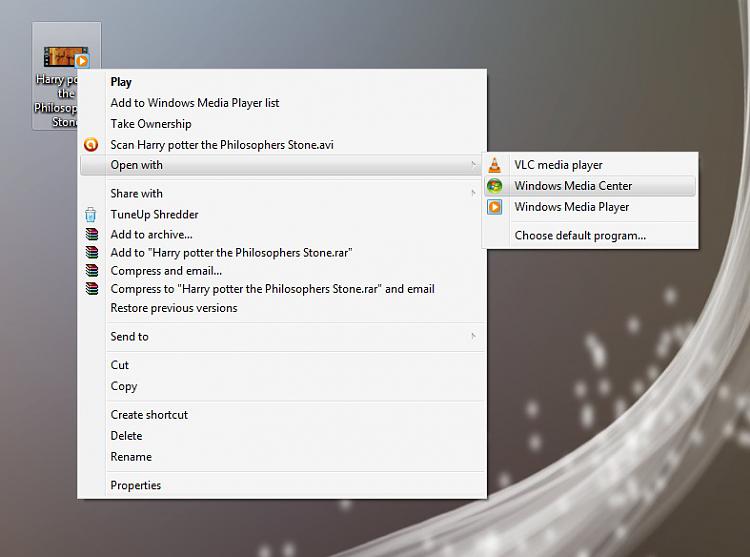
Task: Expand the Open with submenu arrow
Action: point(473,165)
